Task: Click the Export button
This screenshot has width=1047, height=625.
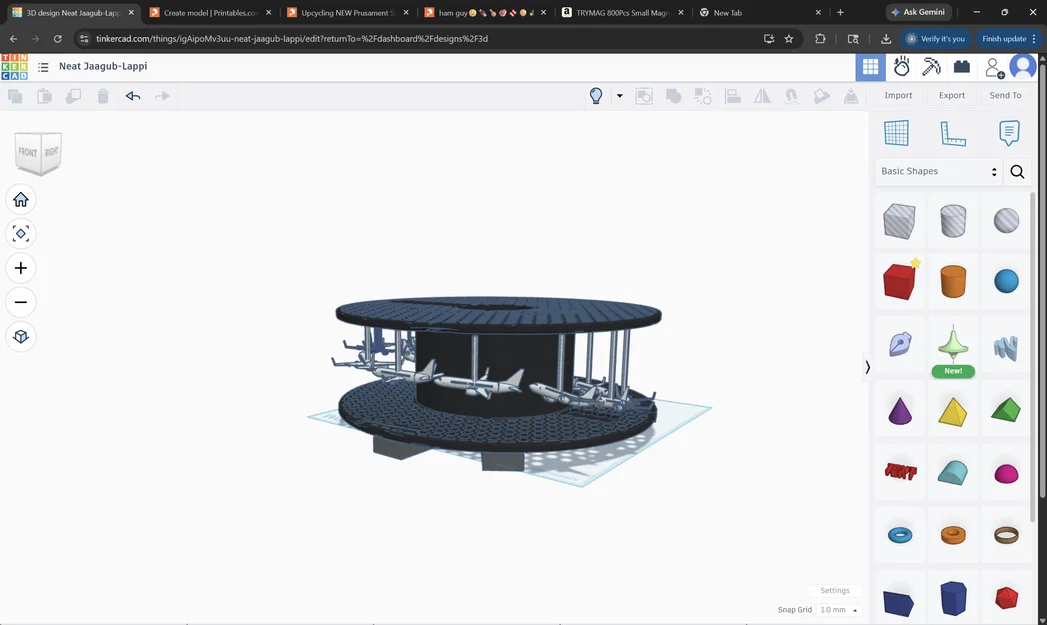Action: pos(951,95)
